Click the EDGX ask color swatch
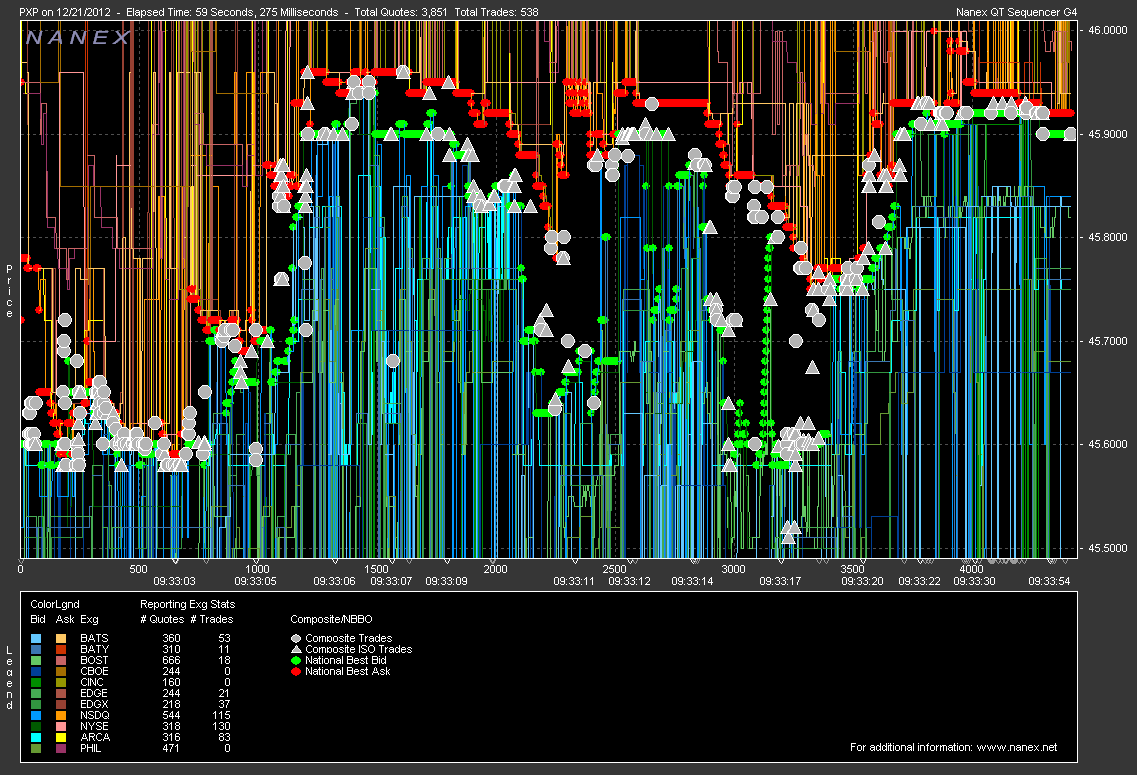 [x=61, y=704]
